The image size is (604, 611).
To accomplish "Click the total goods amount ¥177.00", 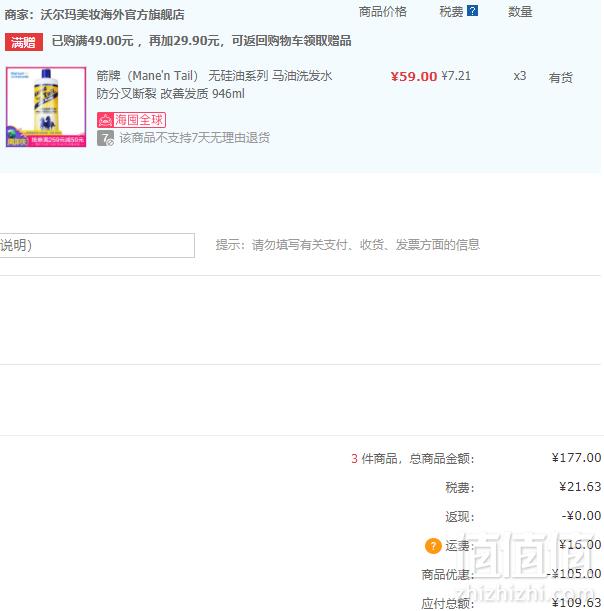I will tap(576, 457).
